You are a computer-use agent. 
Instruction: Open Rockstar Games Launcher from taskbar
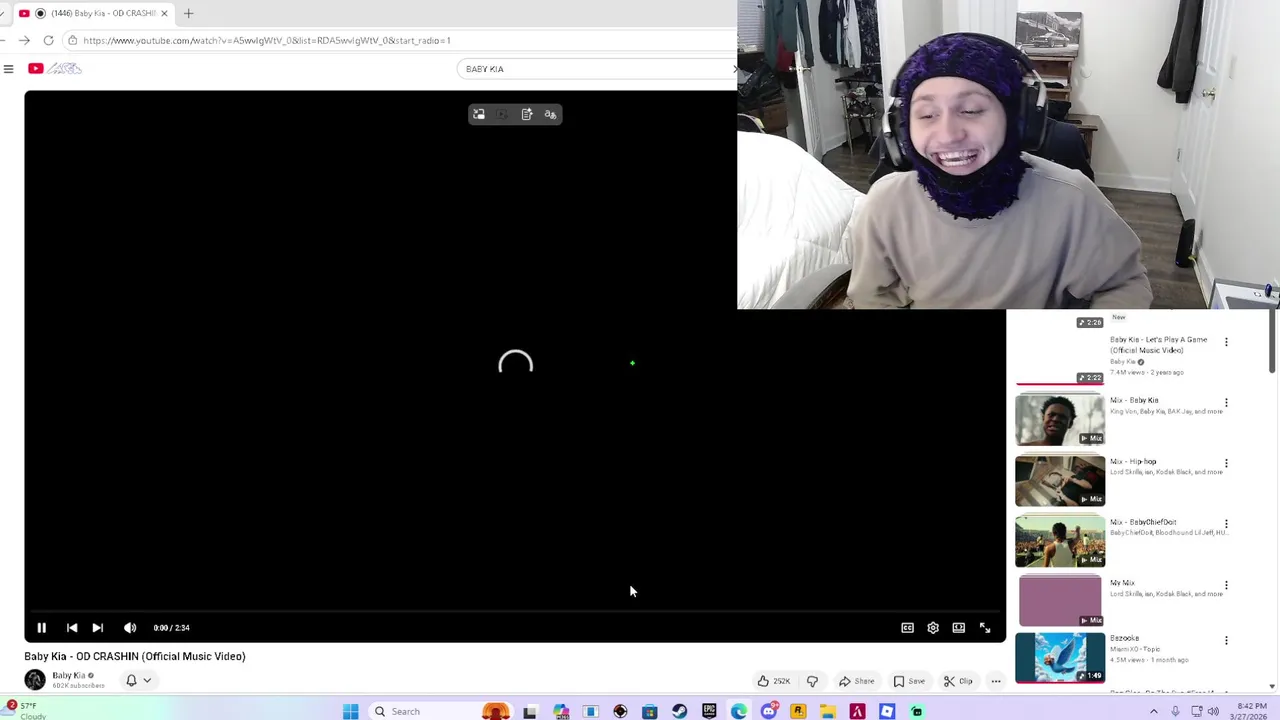[x=798, y=711]
